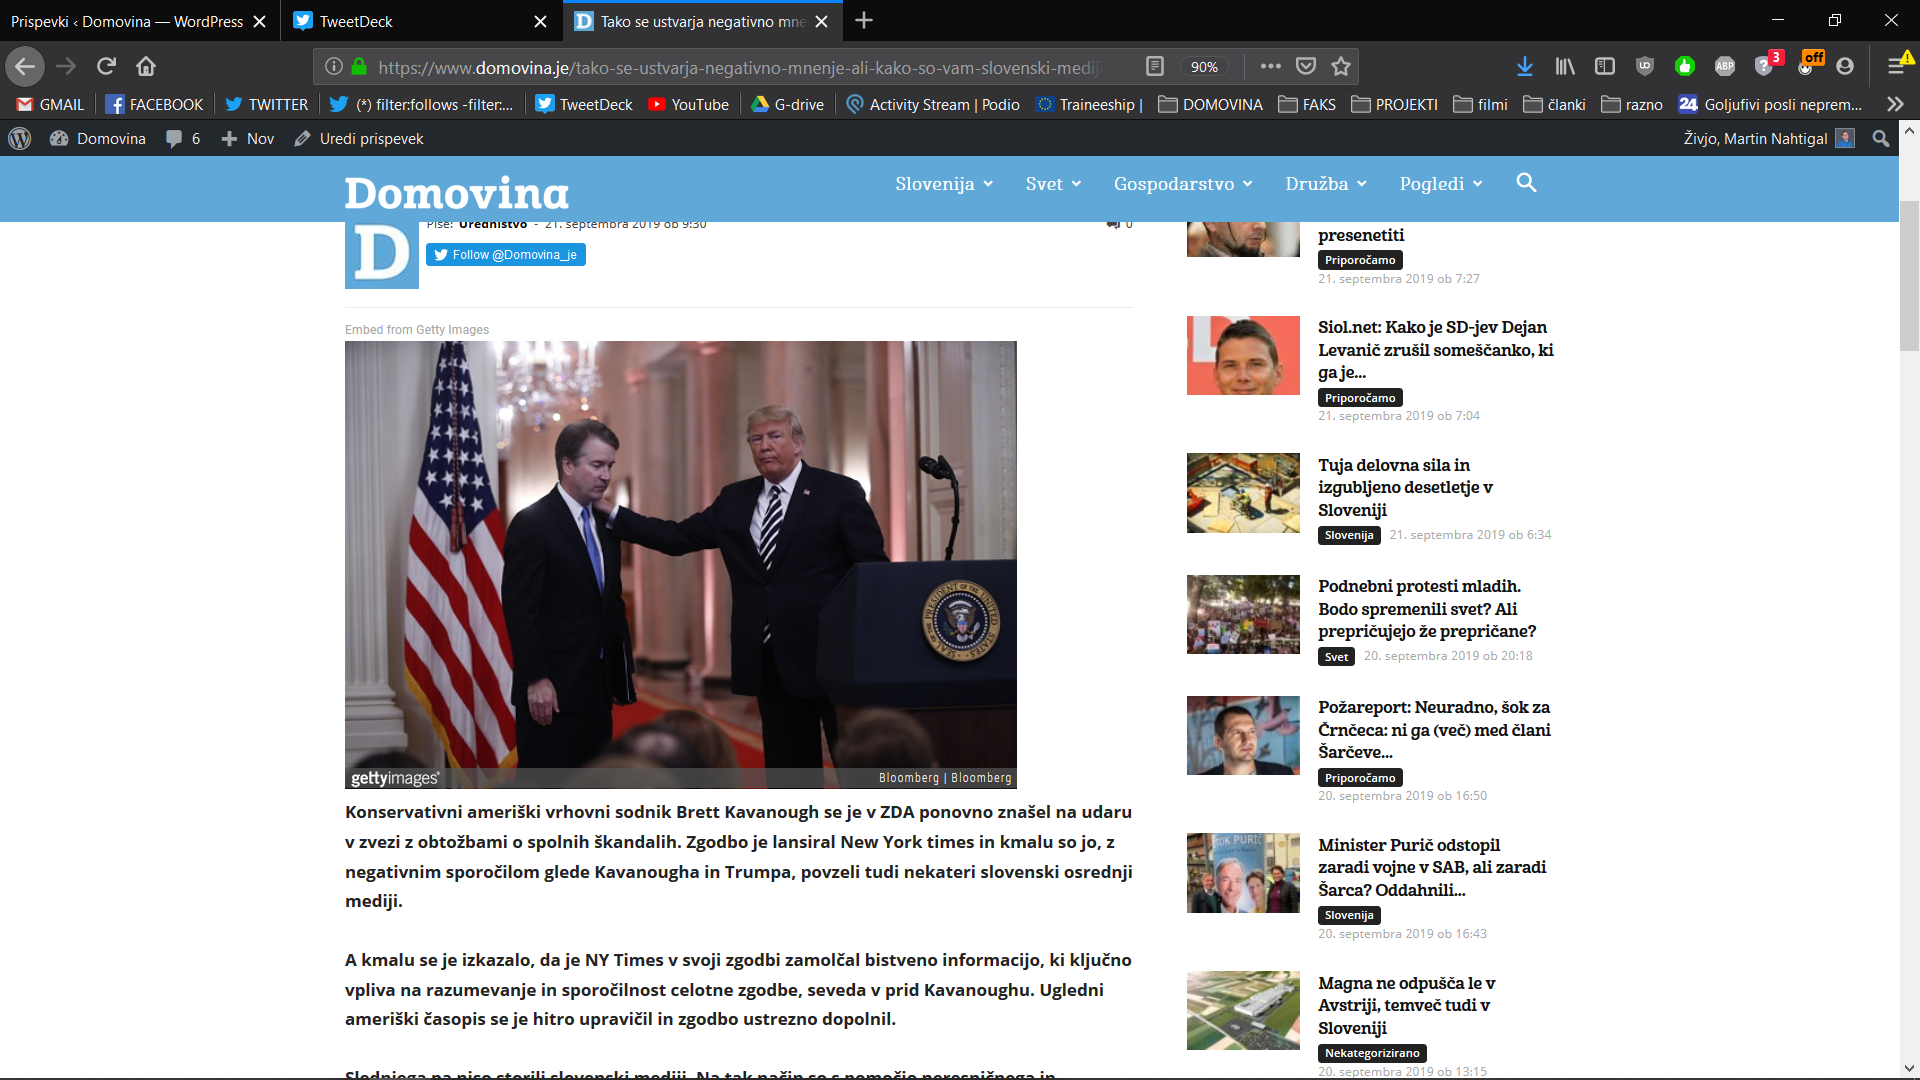Bookmark this page with the star icon

tap(1341, 66)
